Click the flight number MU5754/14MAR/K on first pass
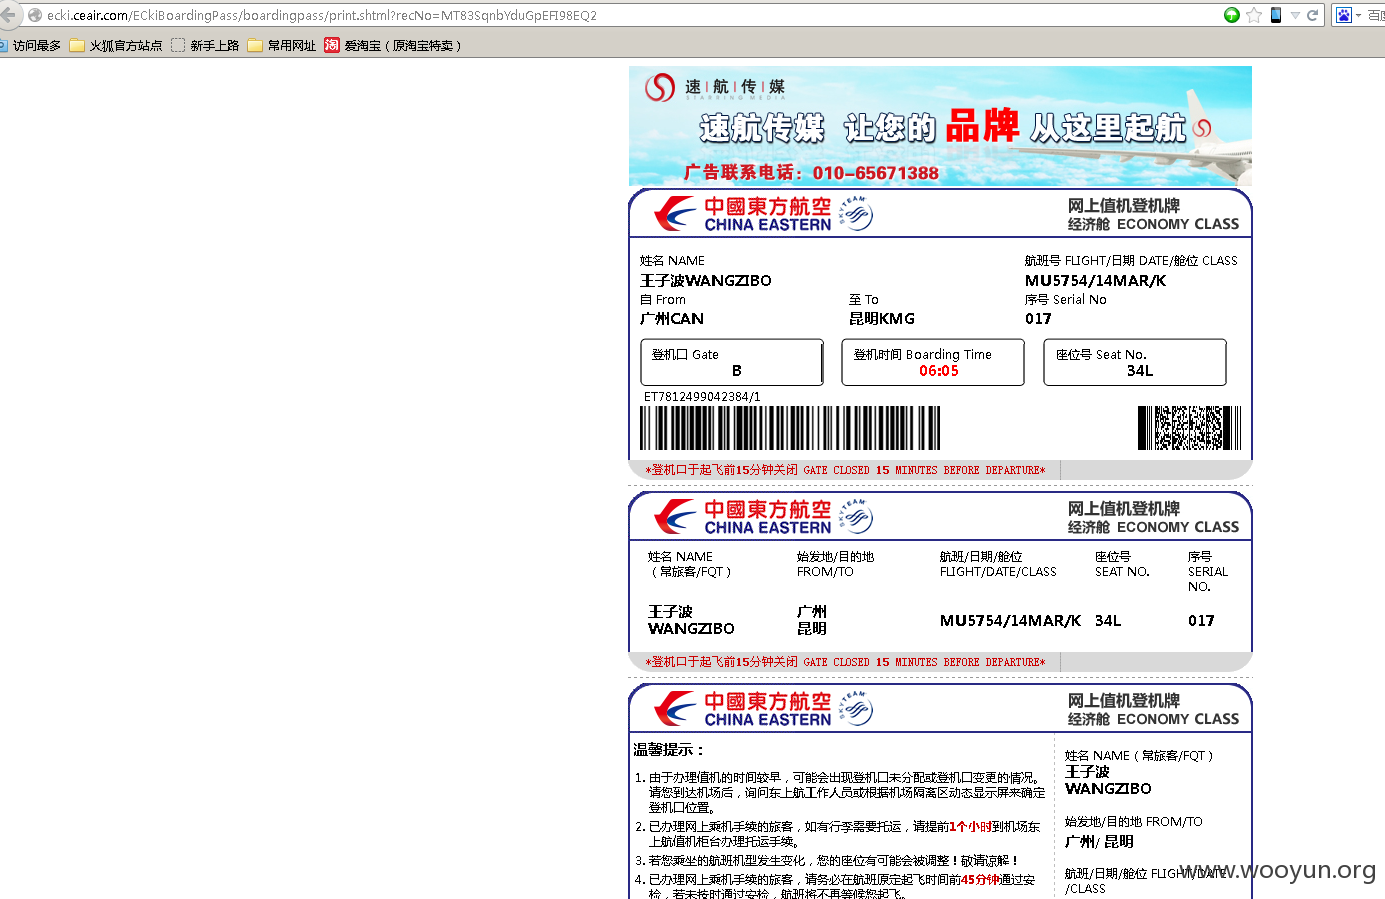1385x899 pixels. [1095, 281]
